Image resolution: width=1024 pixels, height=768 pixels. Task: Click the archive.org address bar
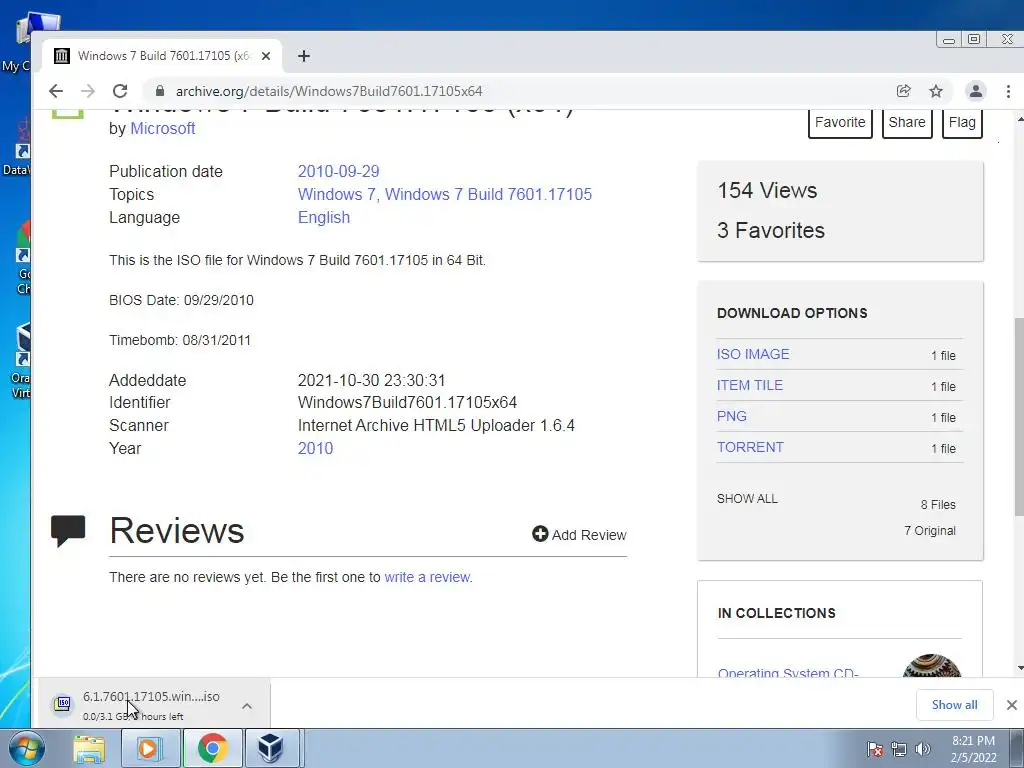(x=522, y=91)
